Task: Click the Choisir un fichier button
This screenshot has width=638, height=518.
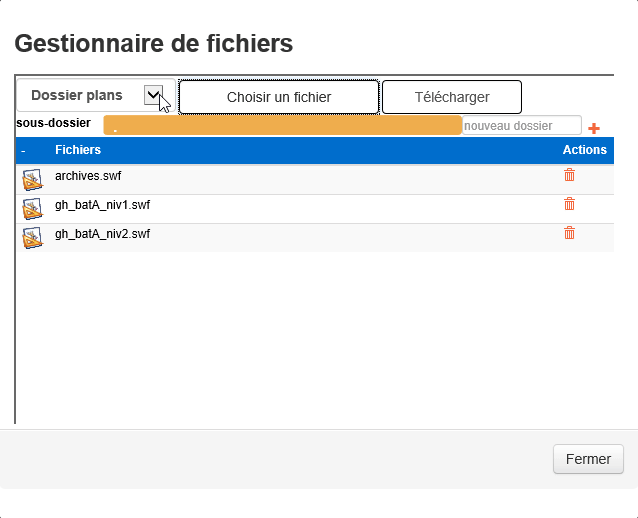Action: [279, 97]
